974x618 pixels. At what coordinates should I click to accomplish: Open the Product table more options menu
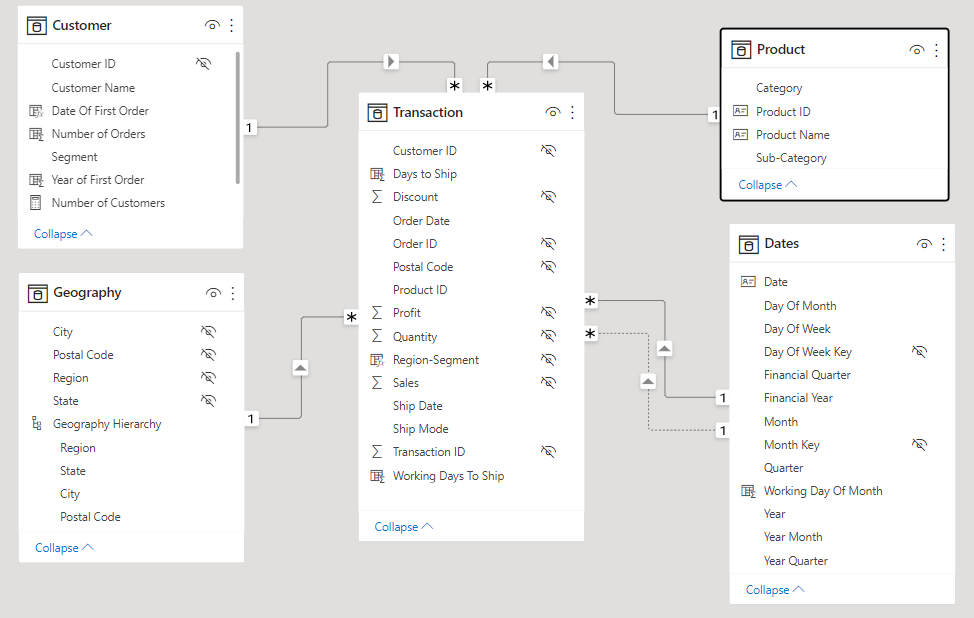pyautogui.click(x=936, y=50)
